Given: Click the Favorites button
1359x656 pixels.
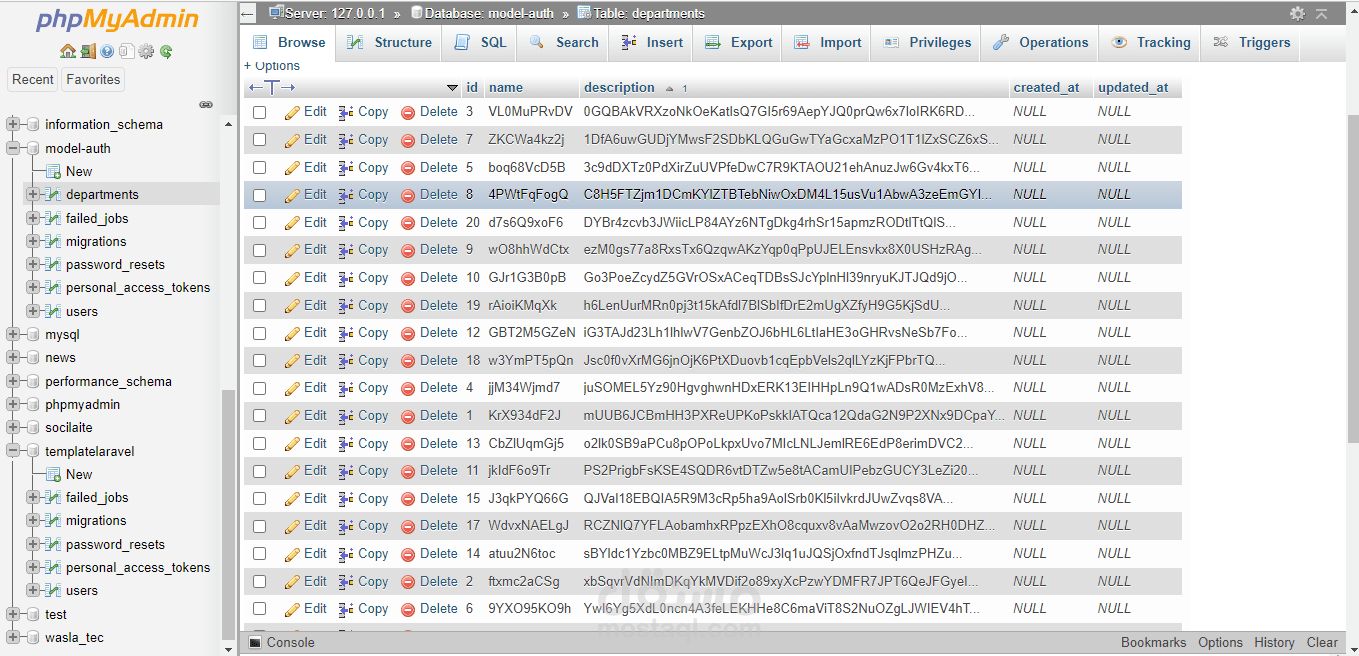Looking at the screenshot, I should [92, 79].
